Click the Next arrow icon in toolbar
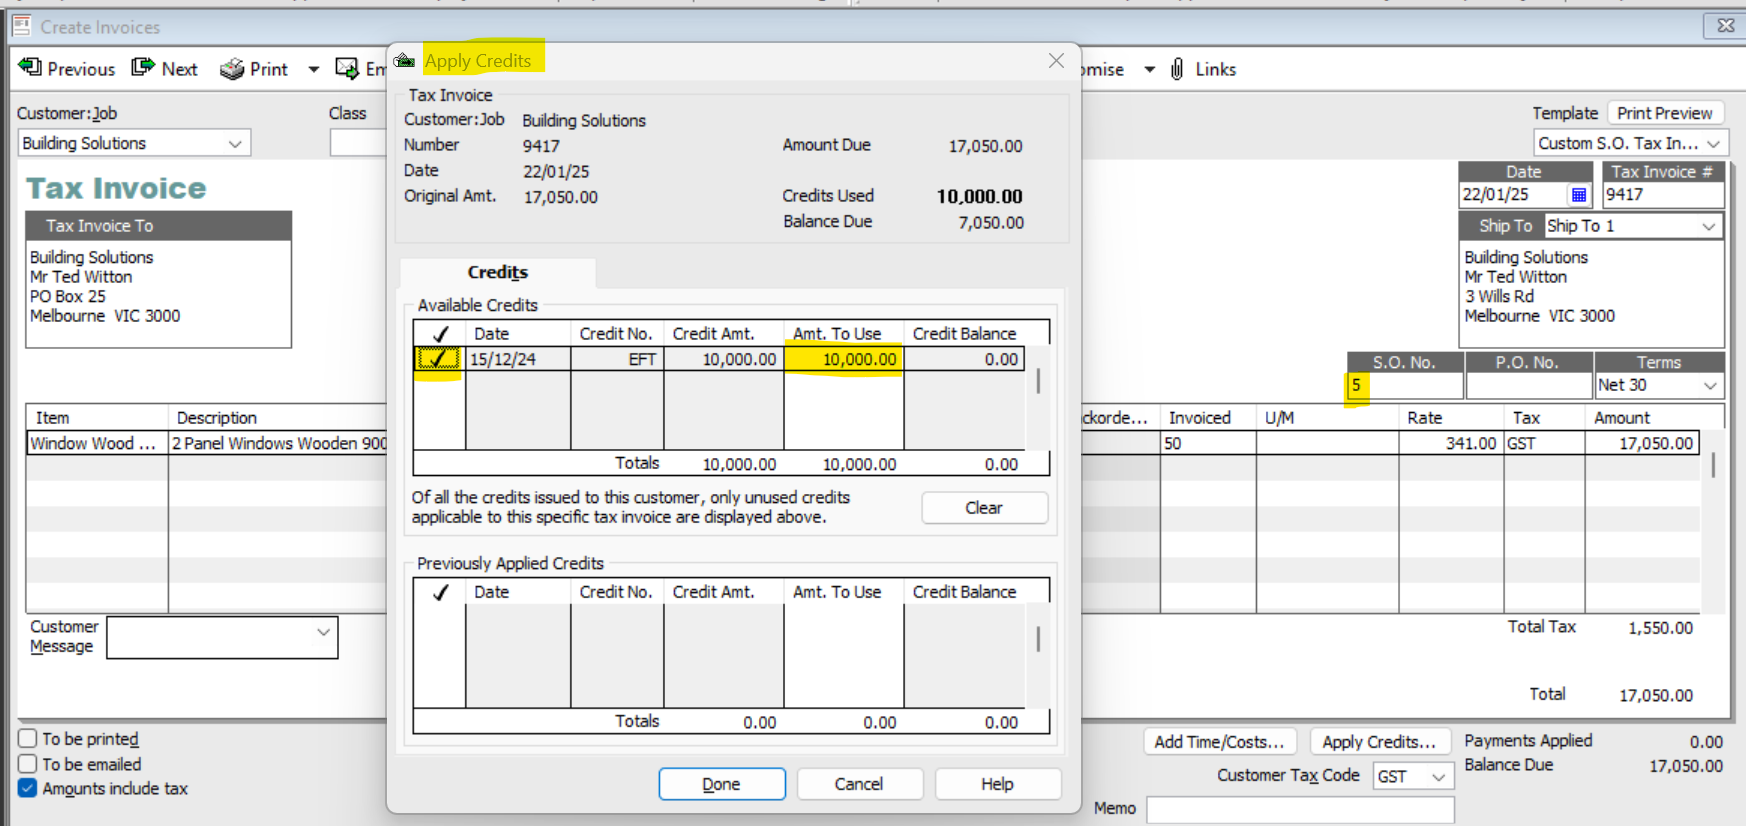 pyautogui.click(x=143, y=68)
